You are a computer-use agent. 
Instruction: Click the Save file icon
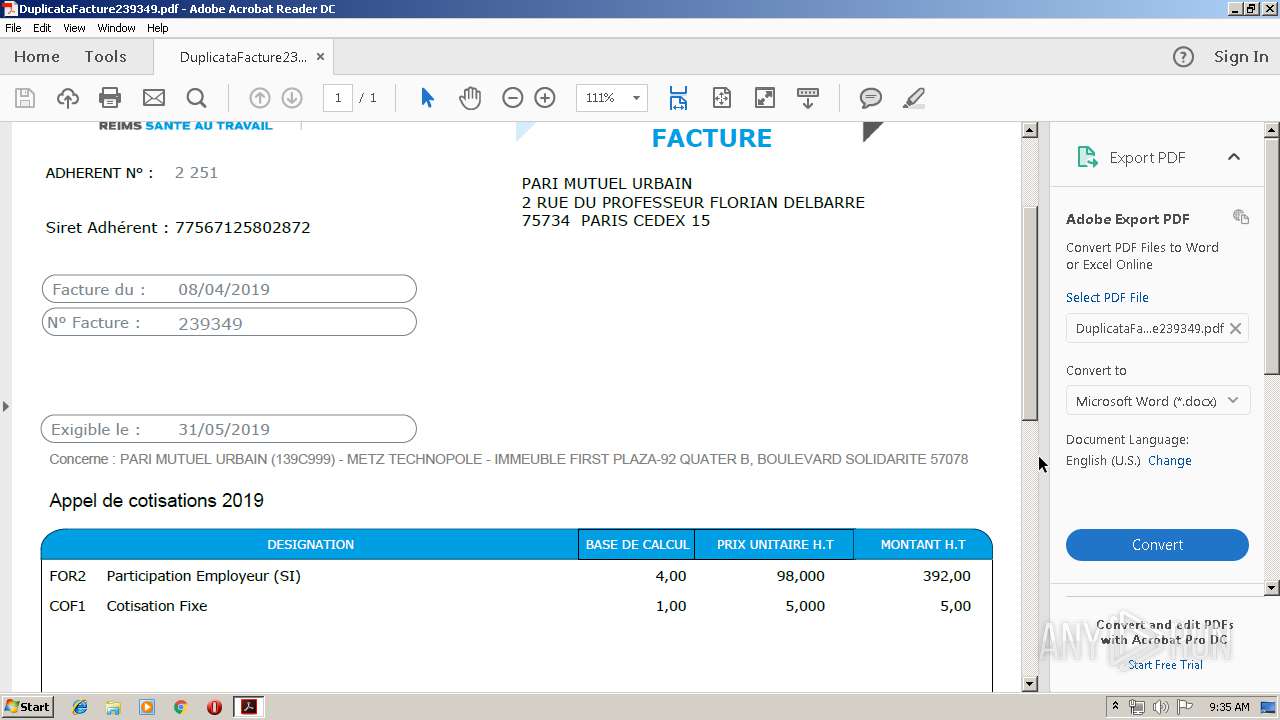(x=25, y=98)
